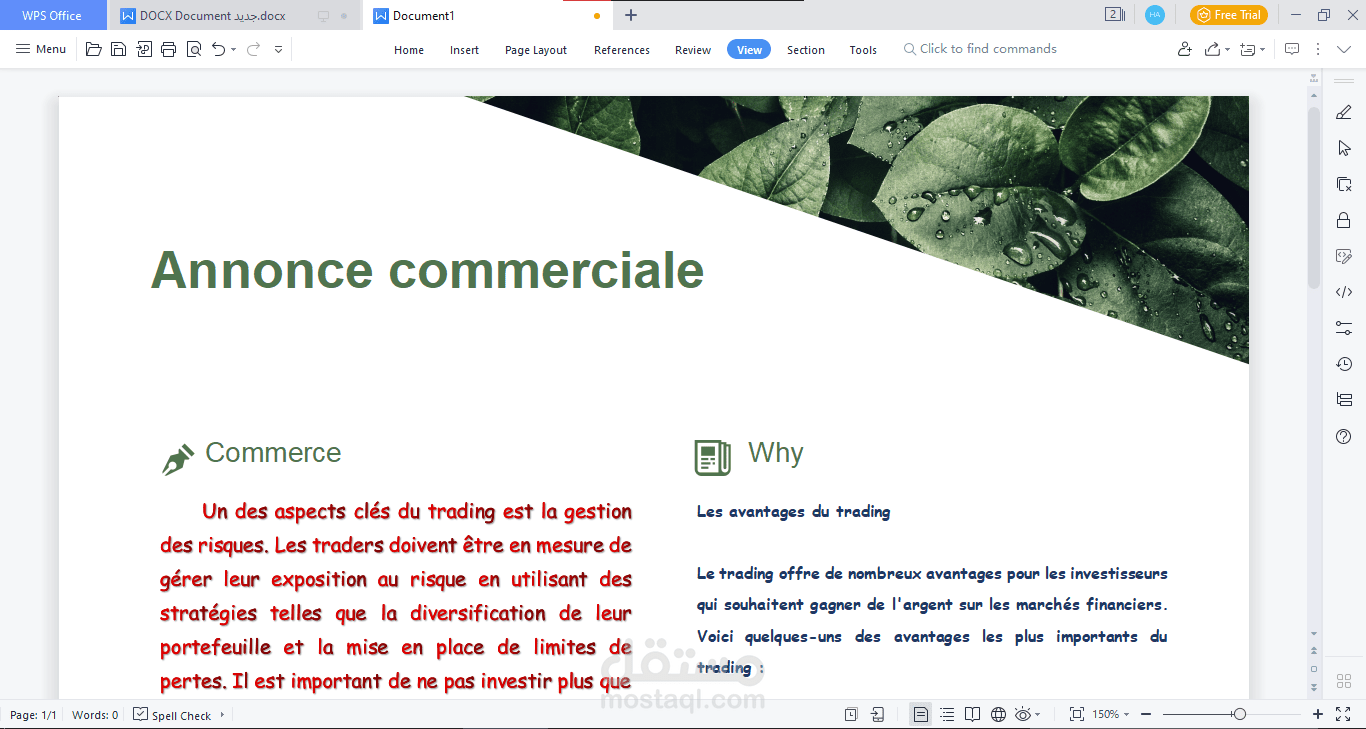Viewport: 1366px width, 729px height.
Task: Select the cursor selection tool in sidebar
Action: click(1344, 148)
